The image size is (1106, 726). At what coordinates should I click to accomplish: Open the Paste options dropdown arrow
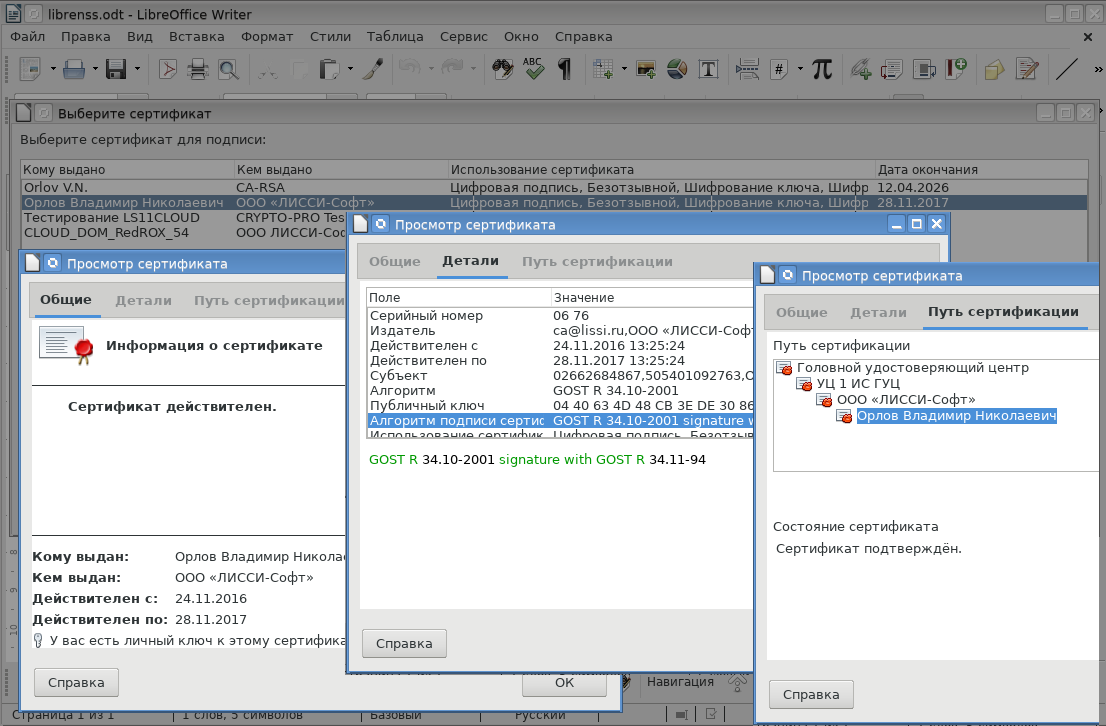351,69
